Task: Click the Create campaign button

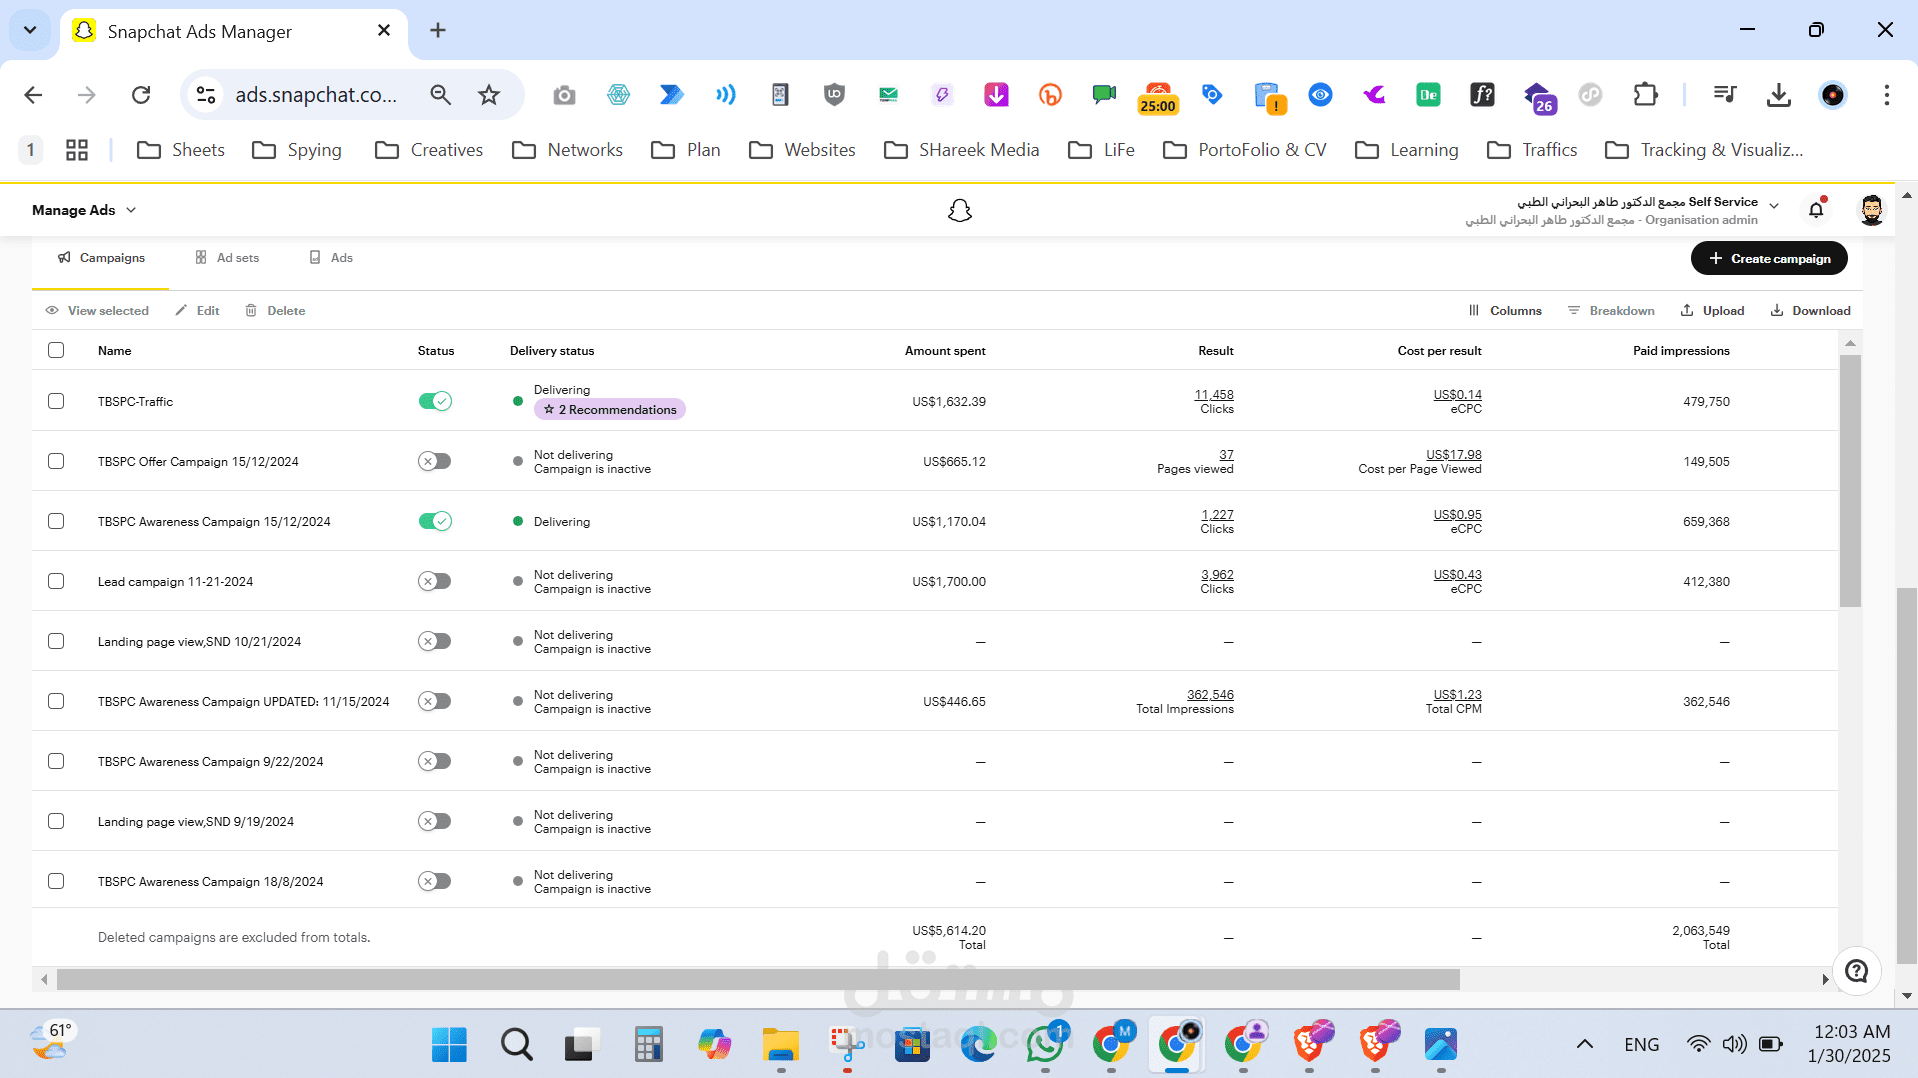Action: [1769, 258]
